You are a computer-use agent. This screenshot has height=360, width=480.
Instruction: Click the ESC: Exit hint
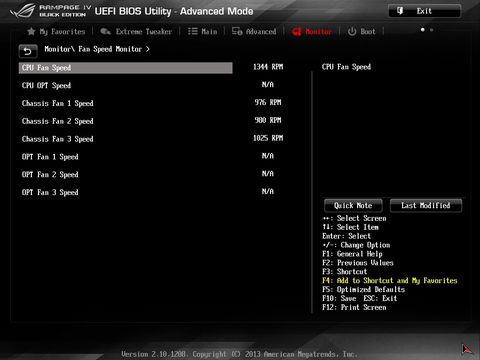tap(380, 298)
